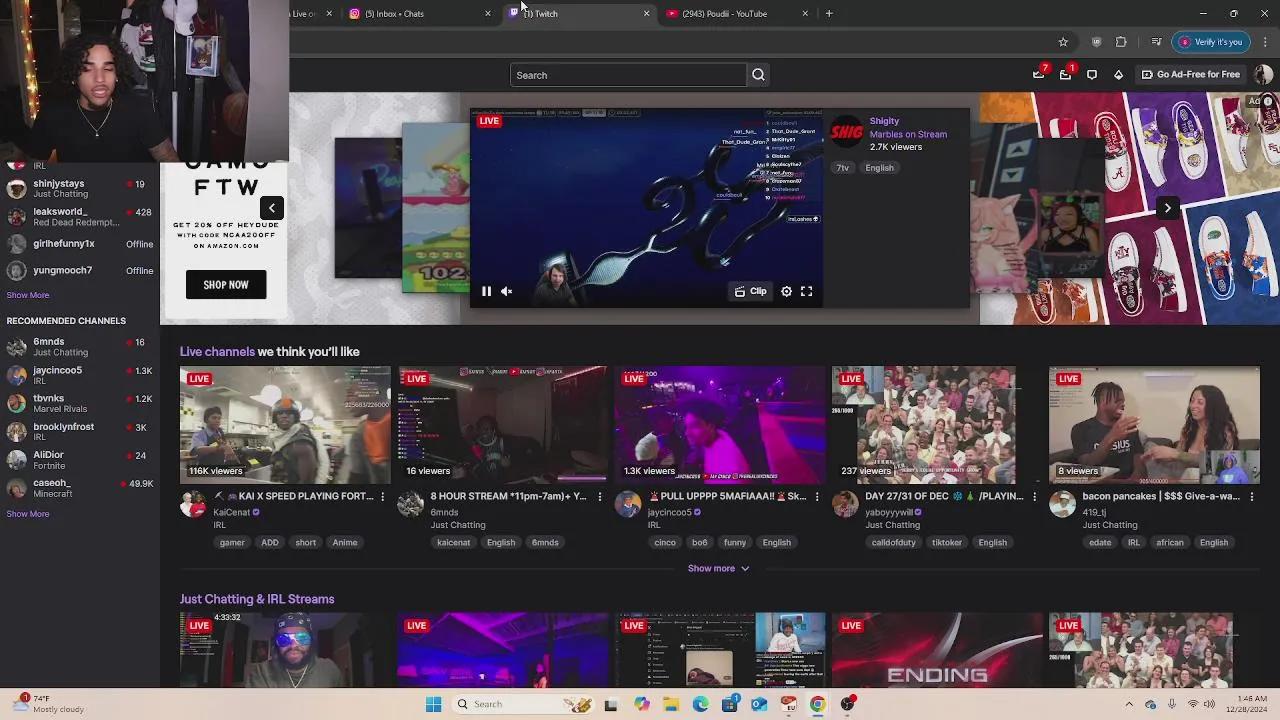Open Twitch Prime loot crown icon

click(1038, 75)
